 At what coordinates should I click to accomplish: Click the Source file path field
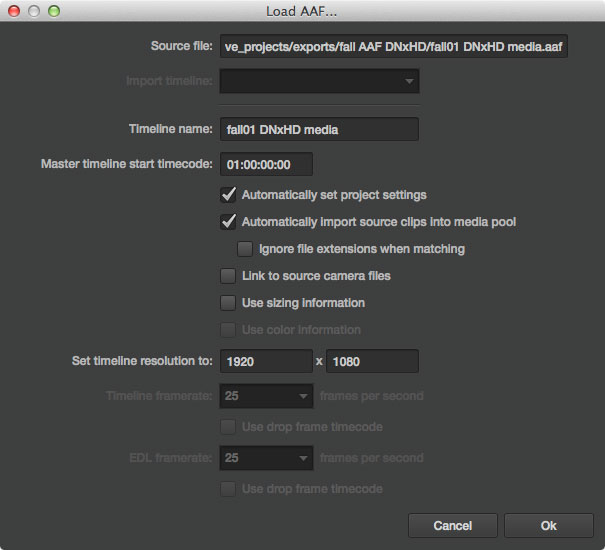click(x=394, y=46)
